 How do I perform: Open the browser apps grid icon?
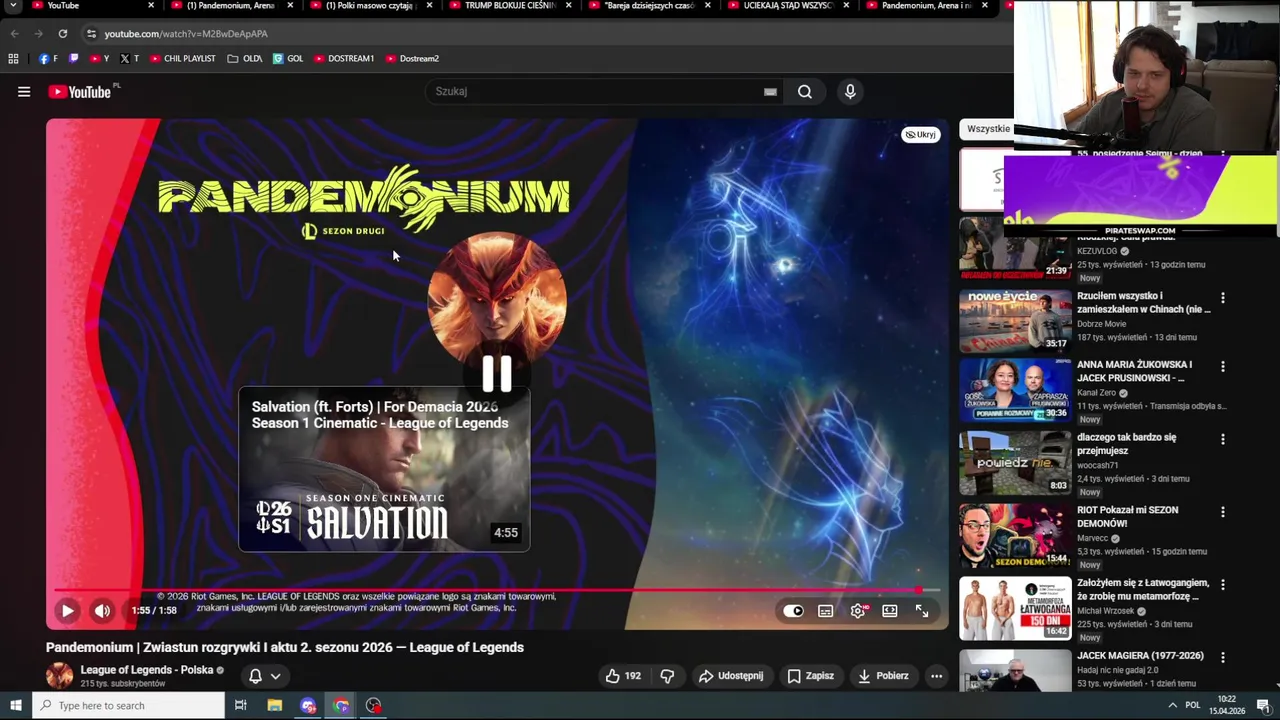(x=13, y=59)
